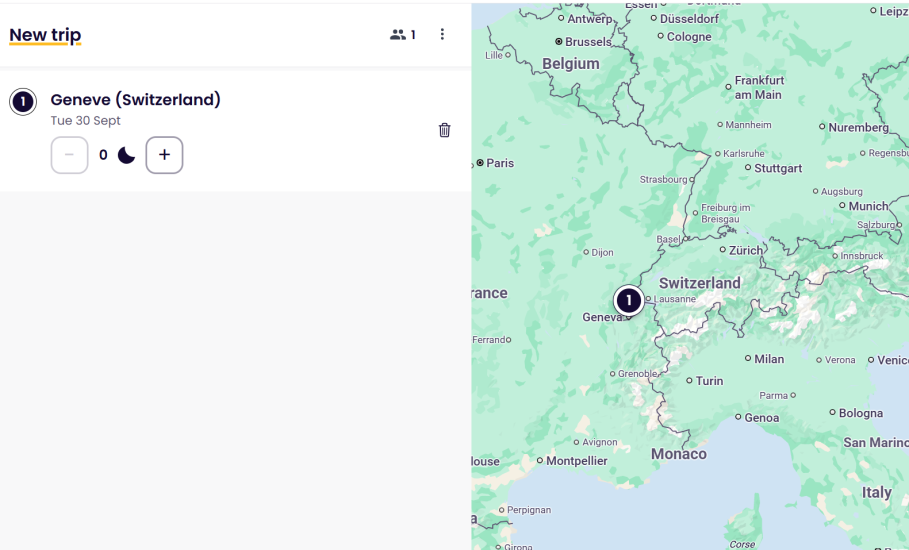Click Turin city dot on the map
This screenshot has height=550, width=909.
coord(689,380)
